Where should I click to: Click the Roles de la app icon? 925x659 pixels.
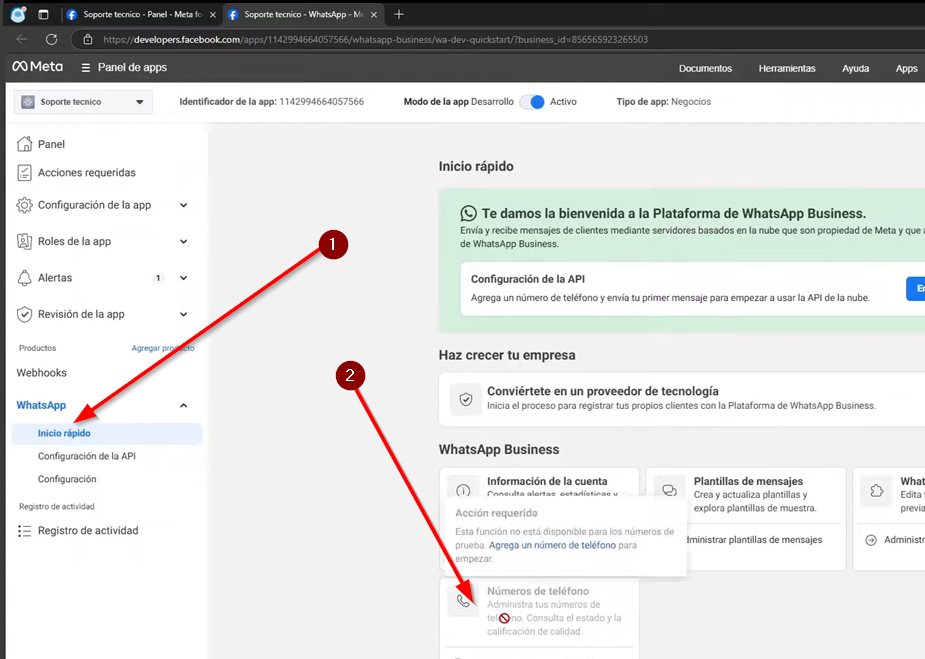[24, 241]
